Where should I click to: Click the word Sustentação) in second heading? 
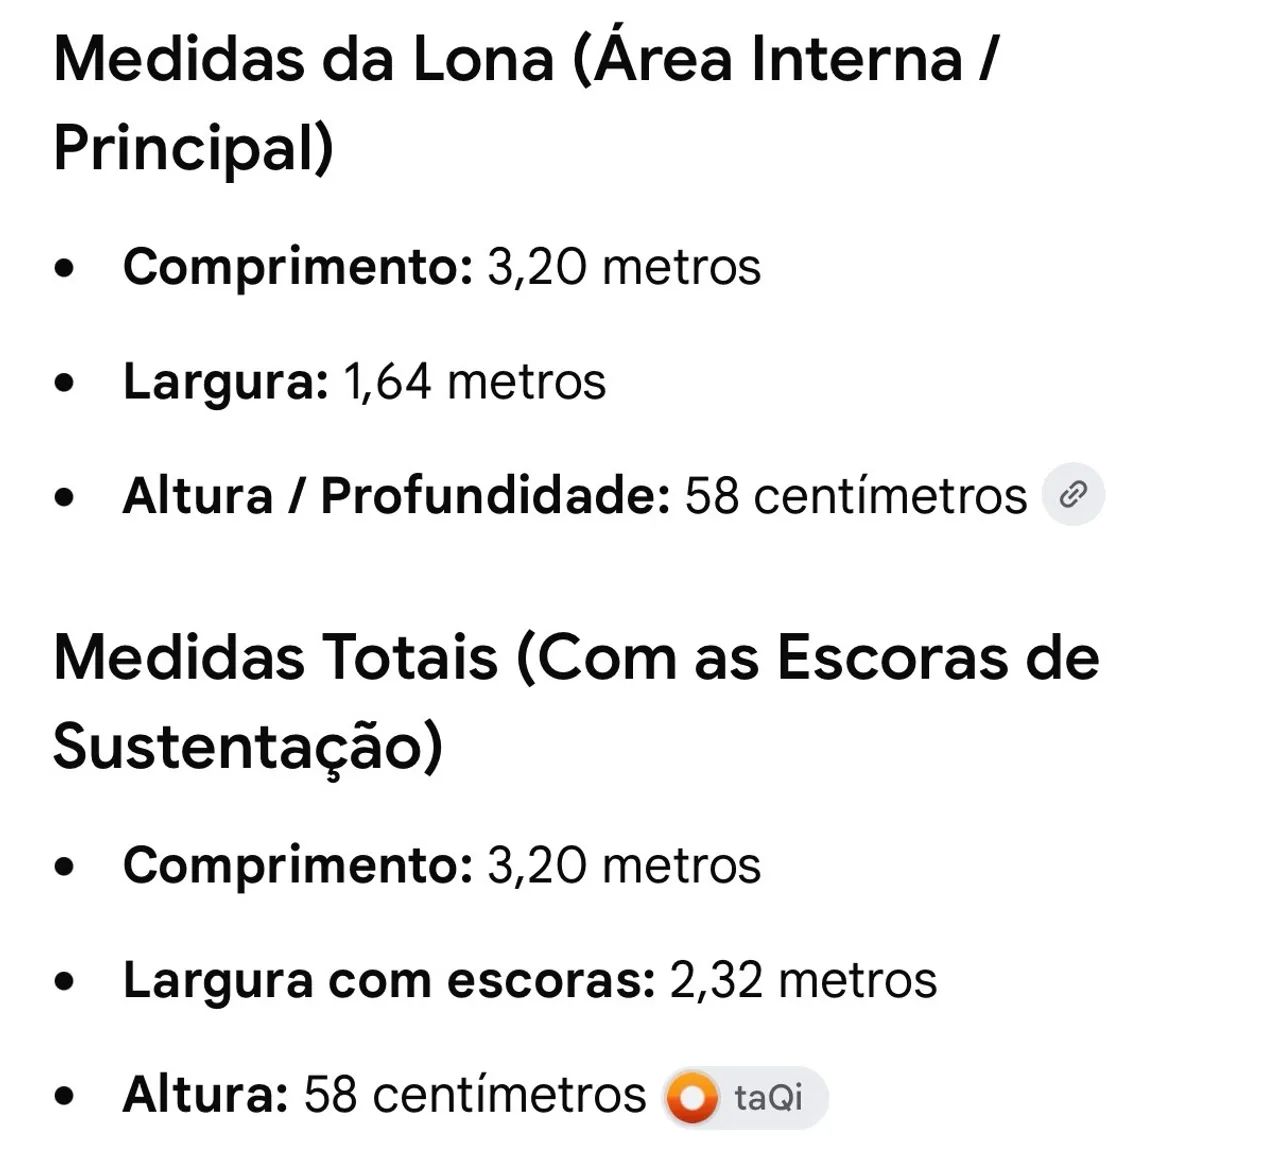[x=247, y=747]
